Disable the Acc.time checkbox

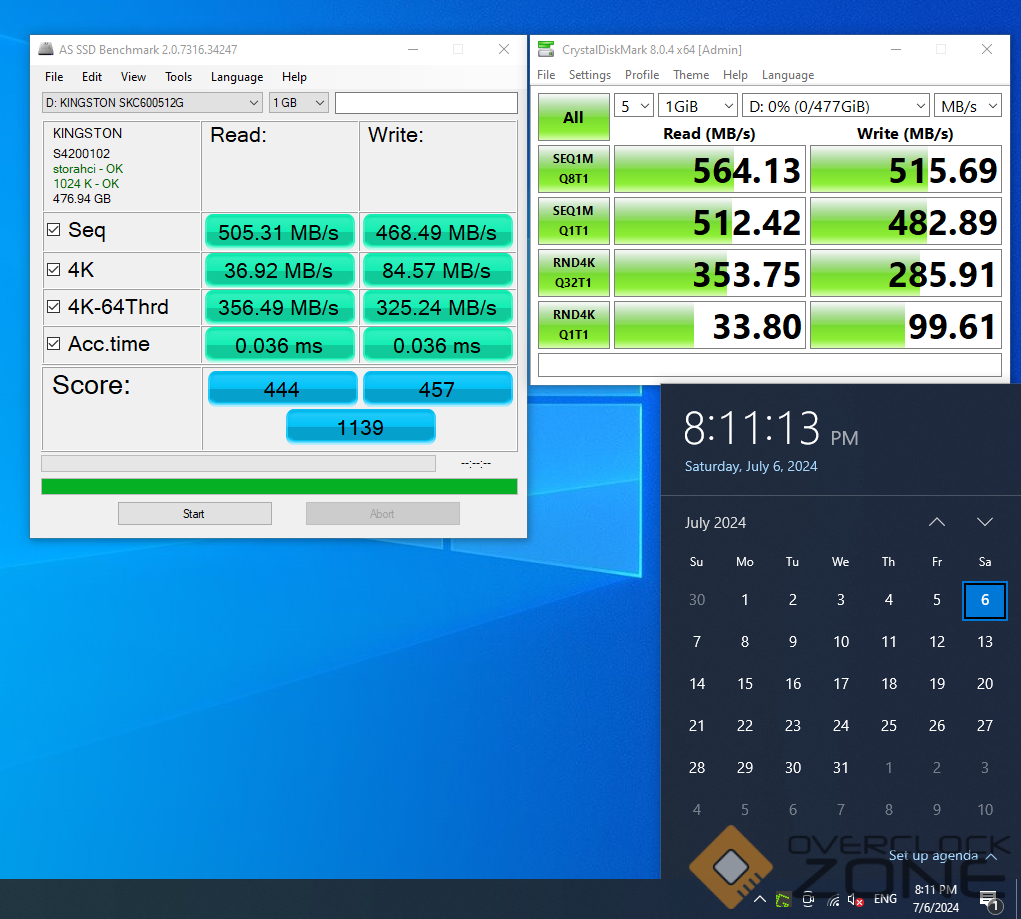tap(54, 344)
